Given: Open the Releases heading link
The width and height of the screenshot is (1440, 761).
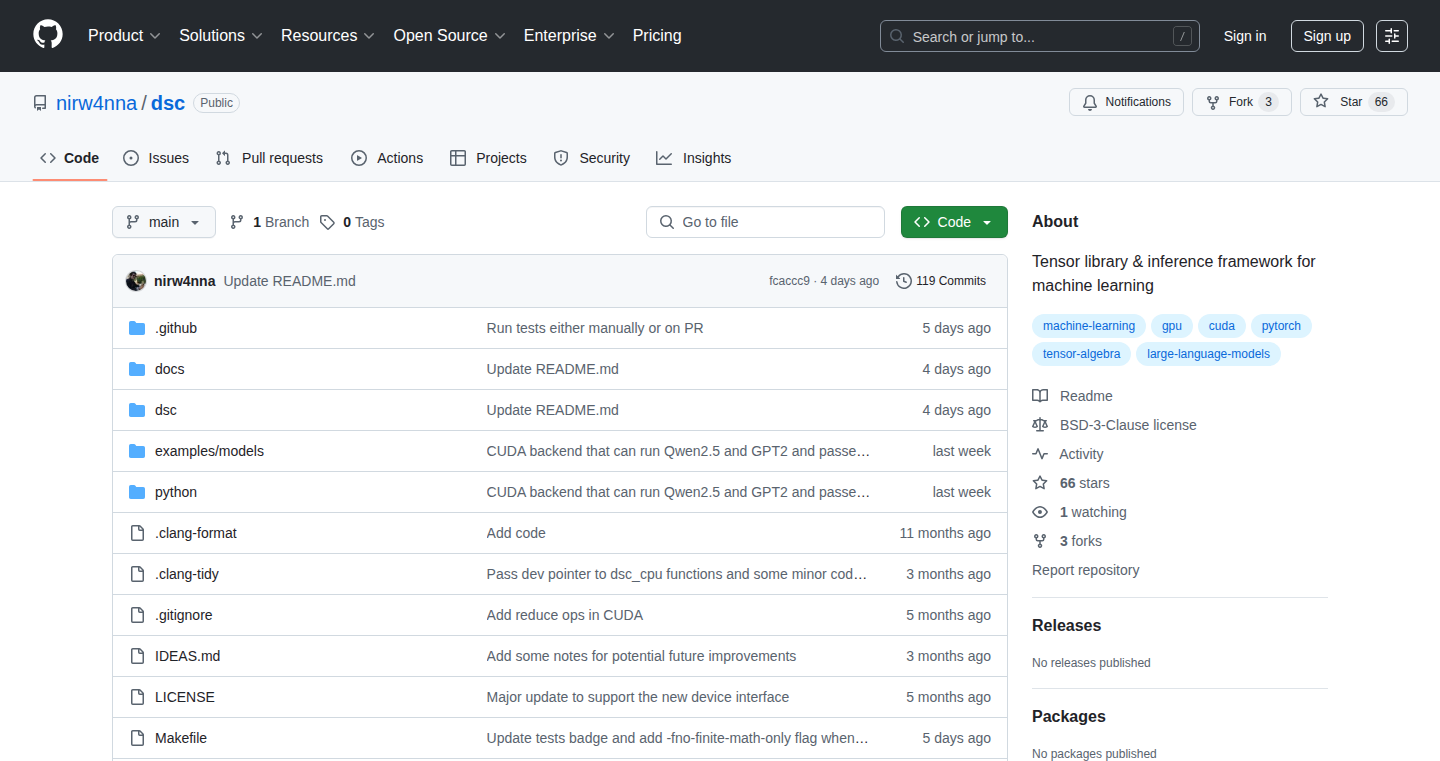Looking at the screenshot, I should [x=1067, y=625].
